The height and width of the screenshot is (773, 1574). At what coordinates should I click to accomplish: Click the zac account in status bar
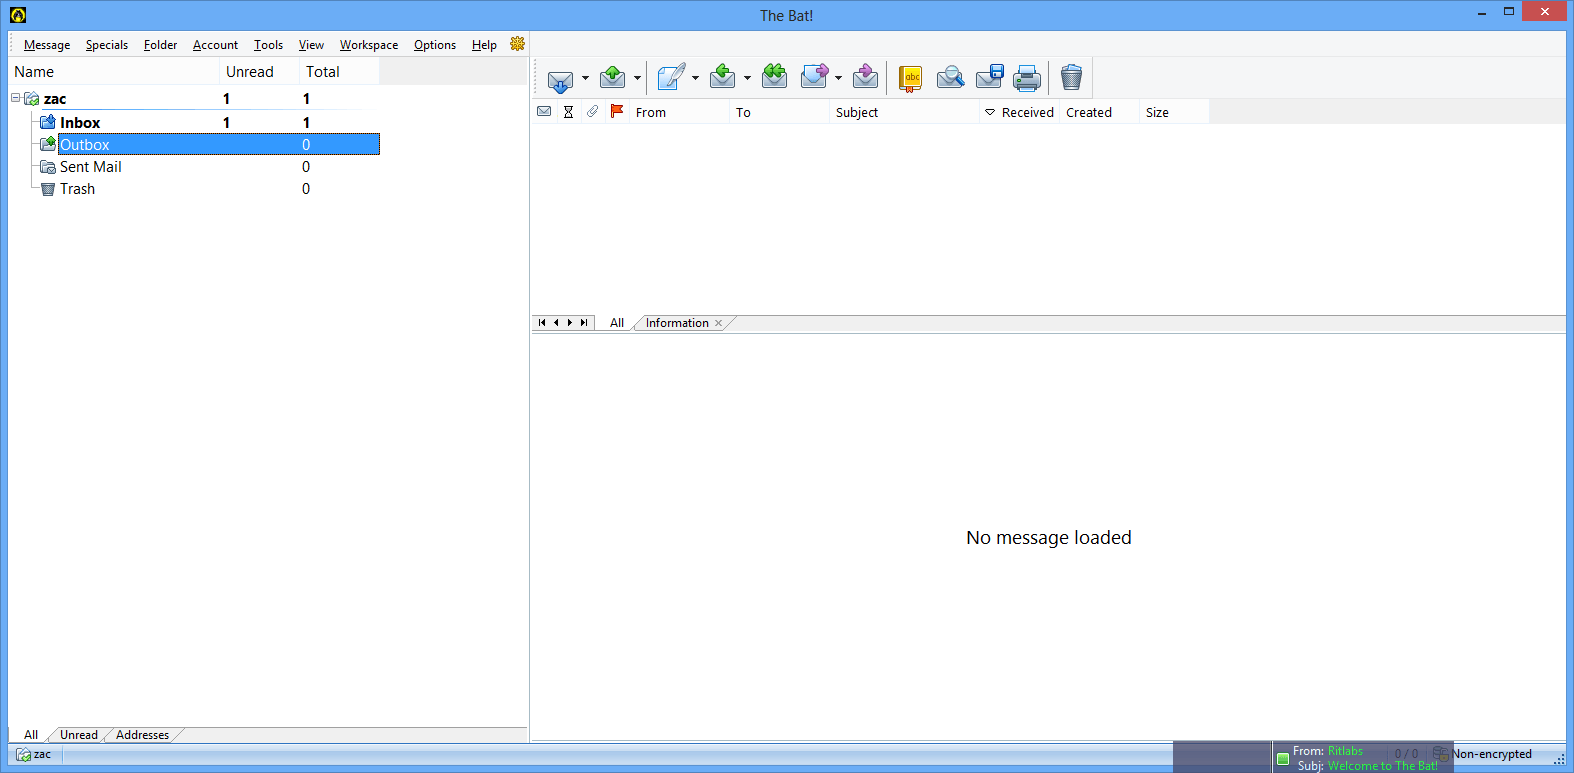pyautogui.click(x=35, y=754)
